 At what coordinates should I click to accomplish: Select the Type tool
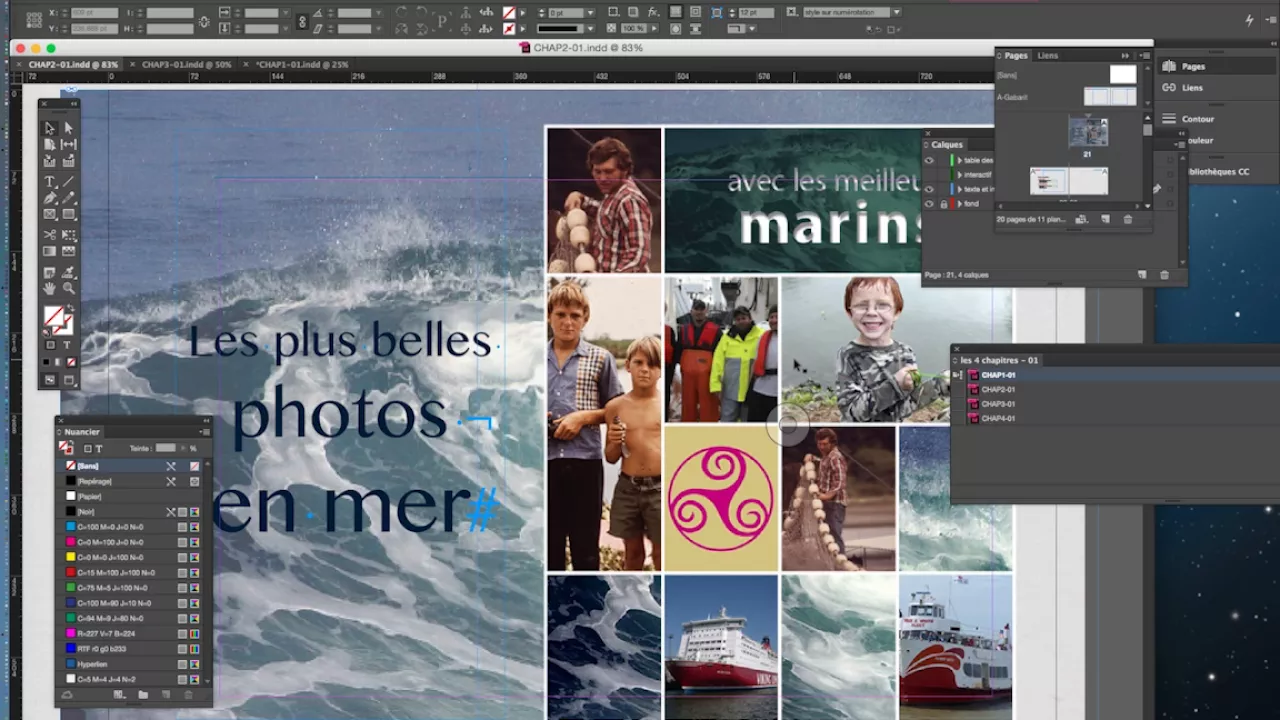tap(49, 182)
